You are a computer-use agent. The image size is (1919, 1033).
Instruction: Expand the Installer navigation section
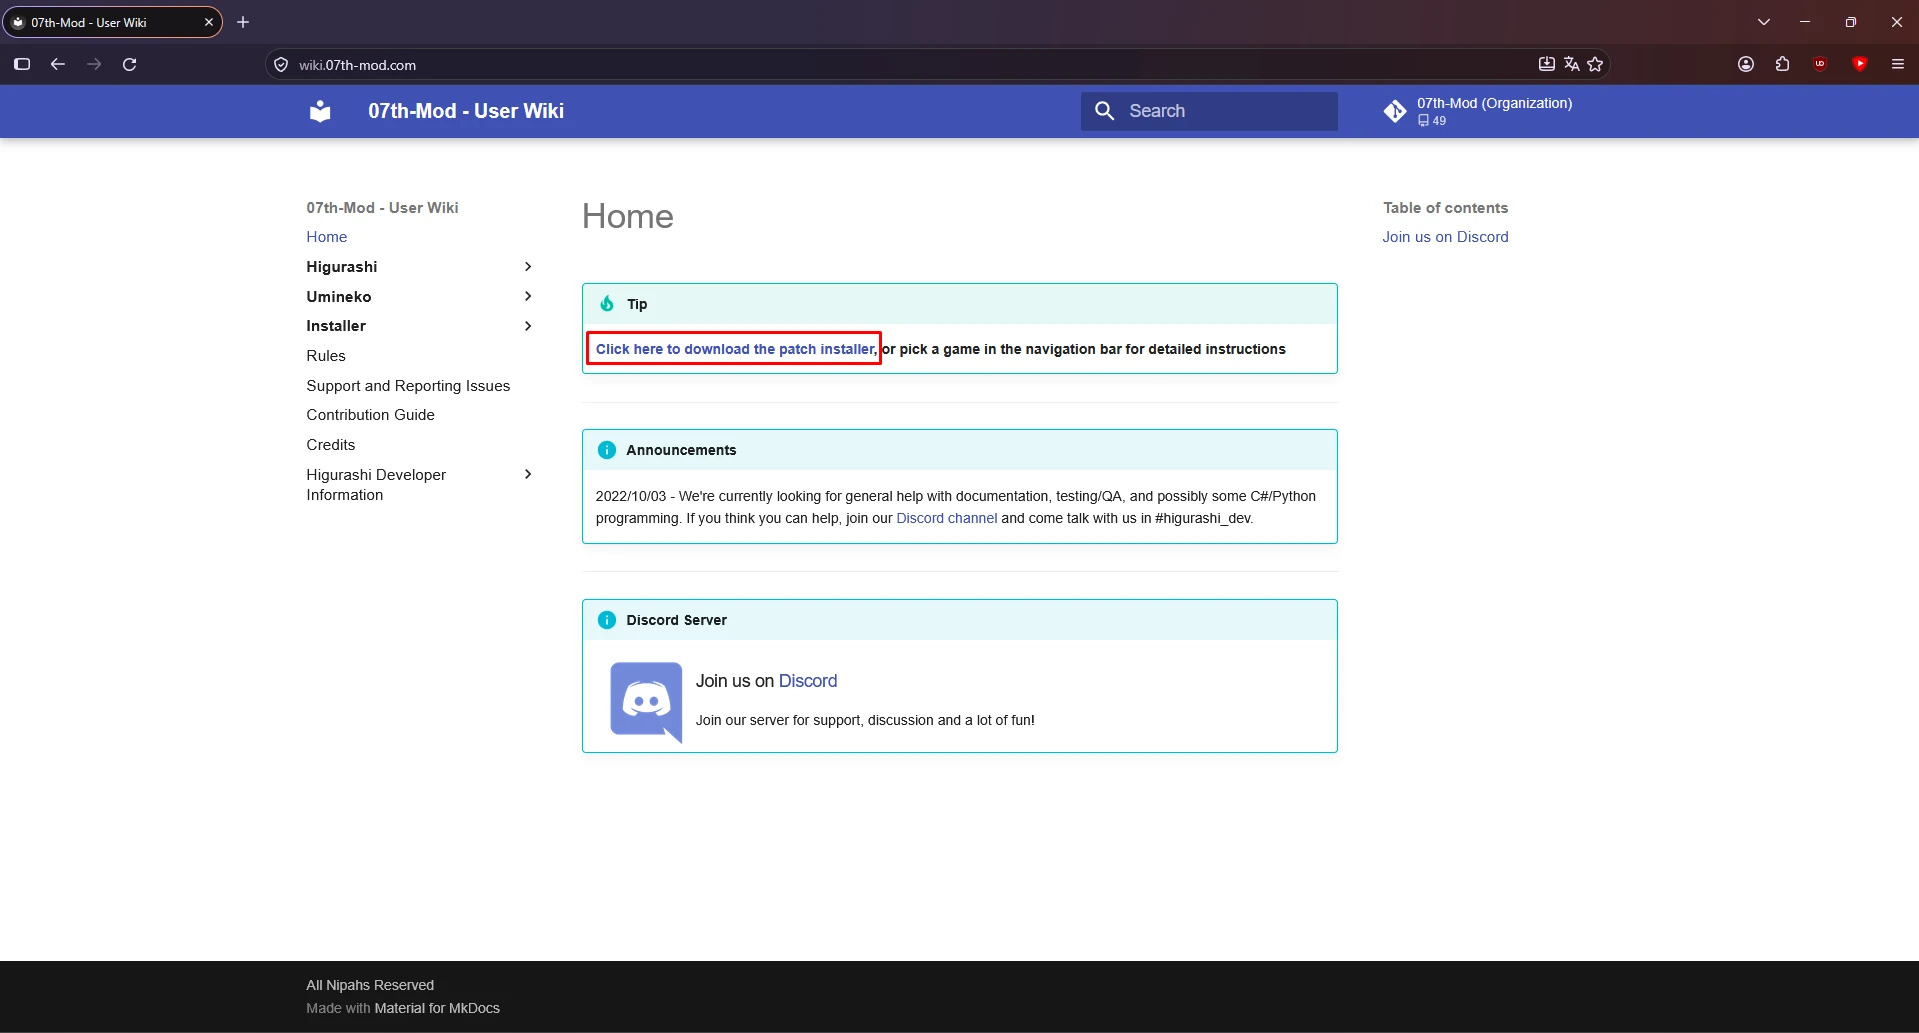point(528,326)
